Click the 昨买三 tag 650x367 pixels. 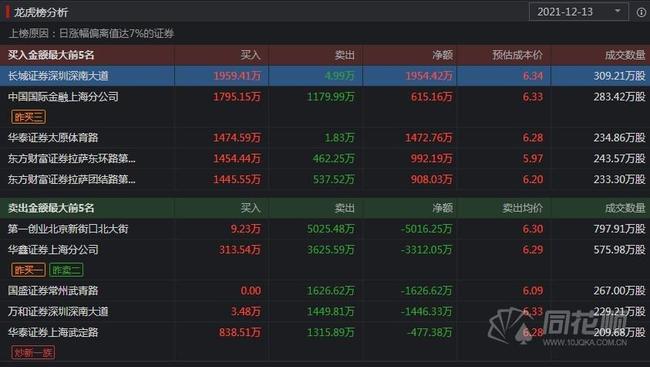(x=29, y=117)
